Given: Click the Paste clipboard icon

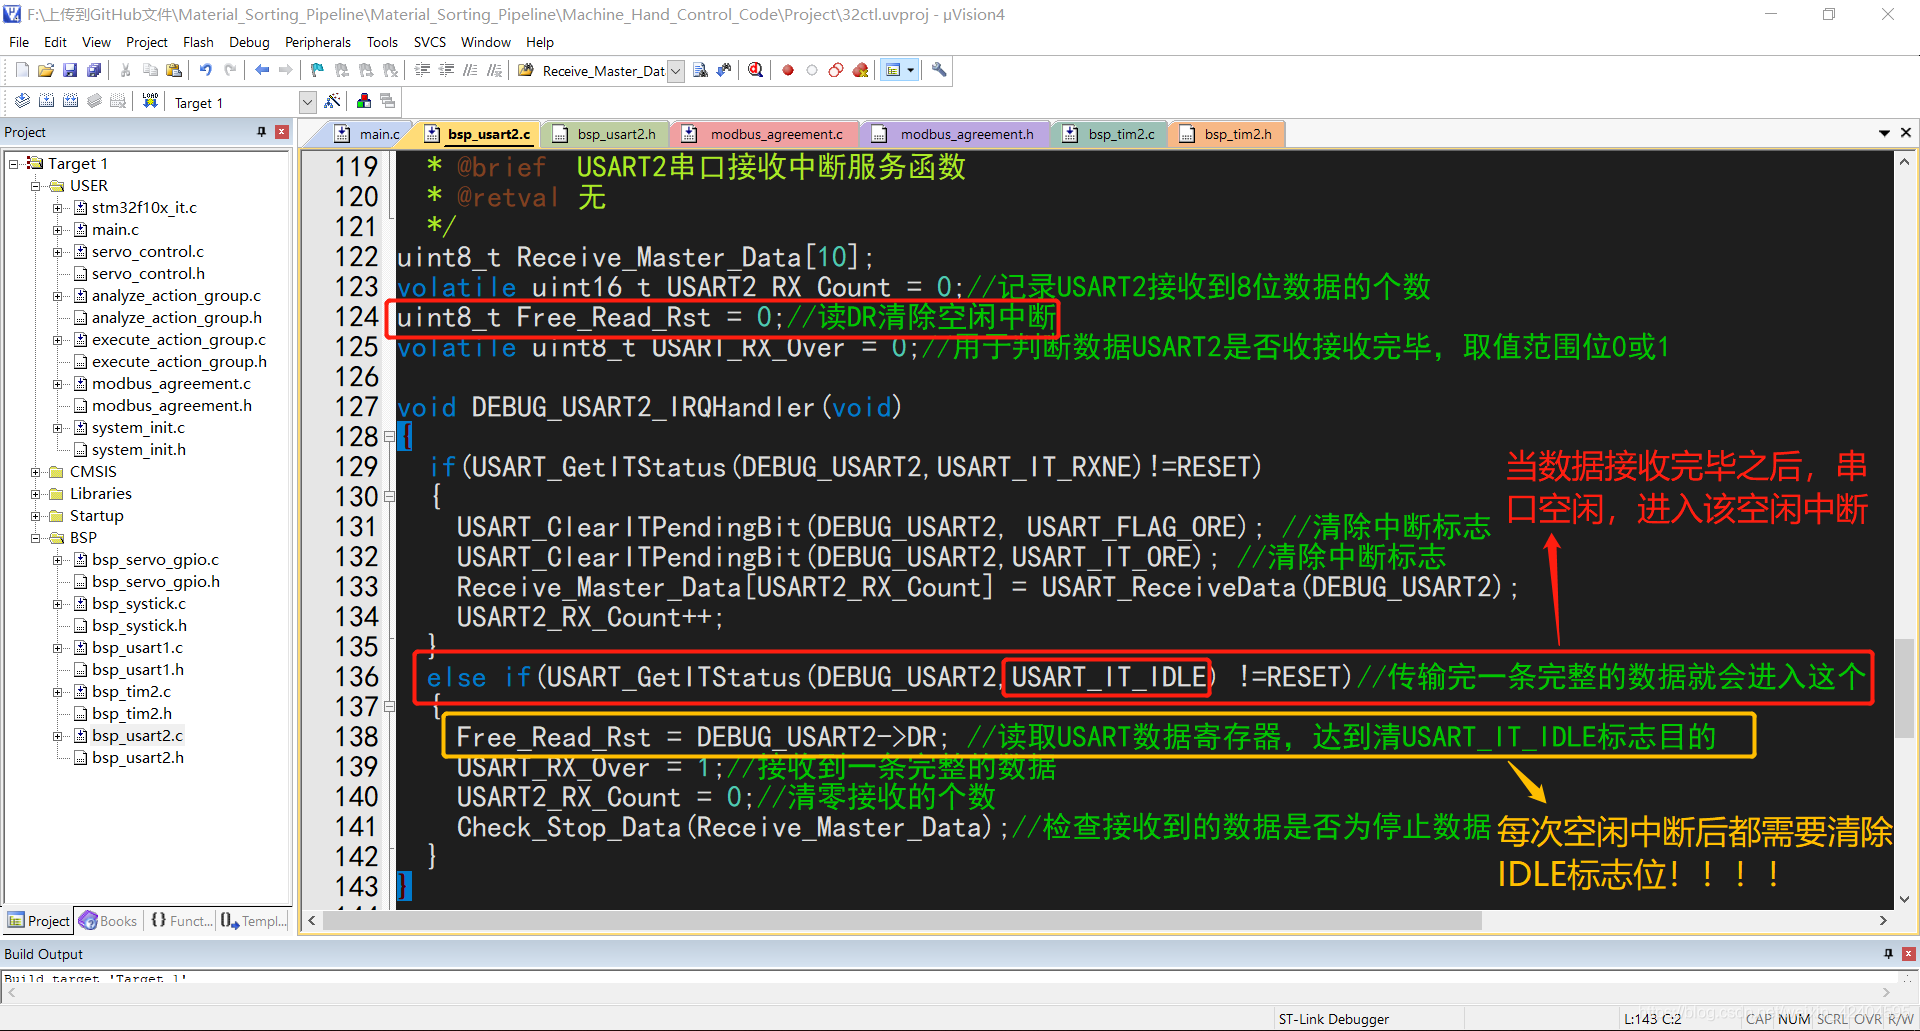Looking at the screenshot, I should 174,70.
